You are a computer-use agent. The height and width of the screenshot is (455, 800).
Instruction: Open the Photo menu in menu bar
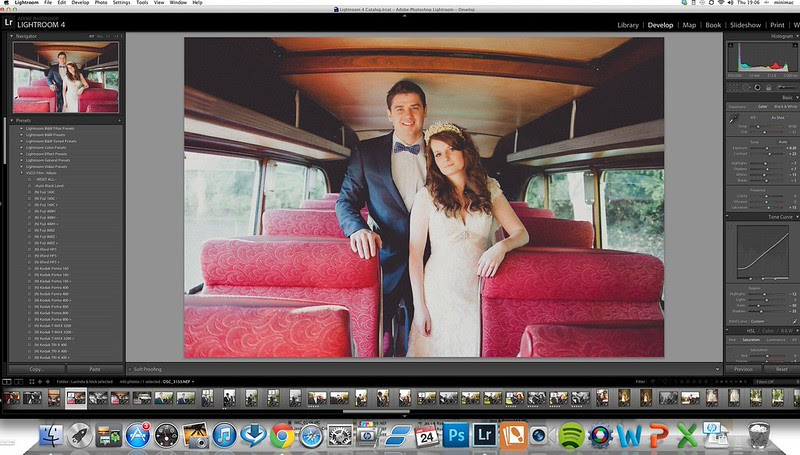(x=101, y=3)
